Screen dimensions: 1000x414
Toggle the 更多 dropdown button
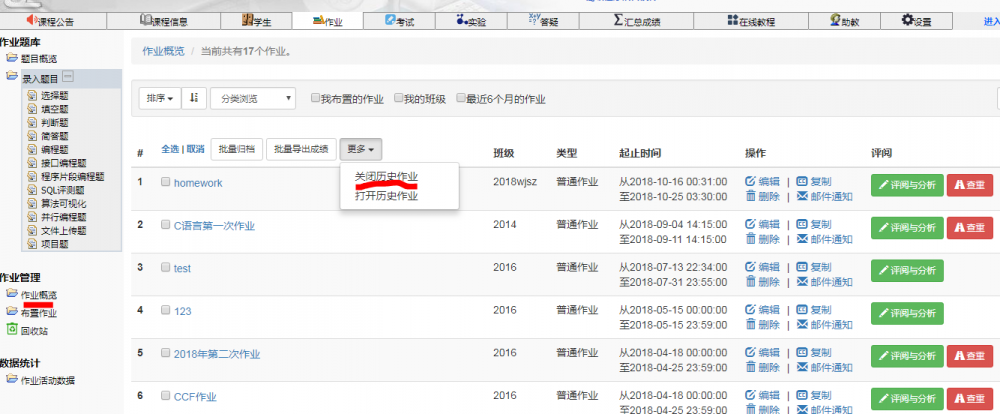point(361,149)
